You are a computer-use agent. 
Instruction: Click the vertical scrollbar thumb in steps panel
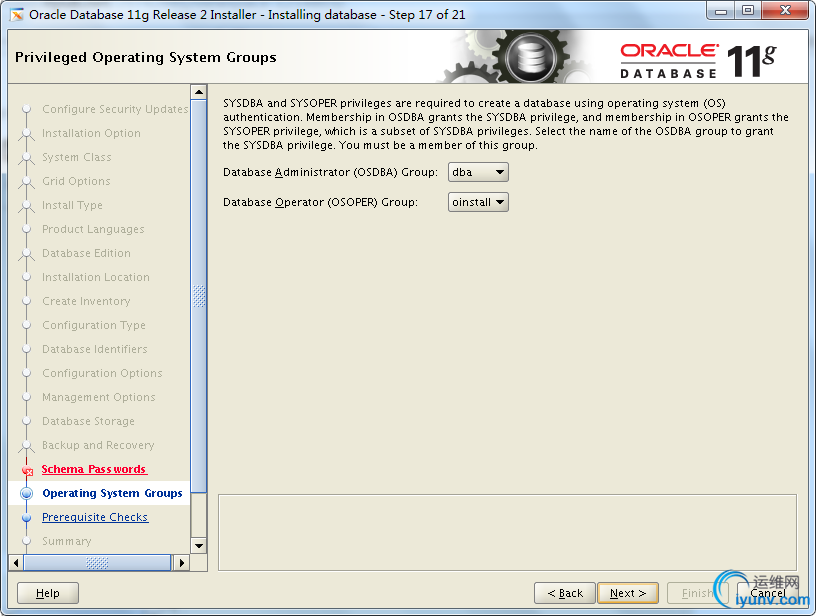point(199,296)
